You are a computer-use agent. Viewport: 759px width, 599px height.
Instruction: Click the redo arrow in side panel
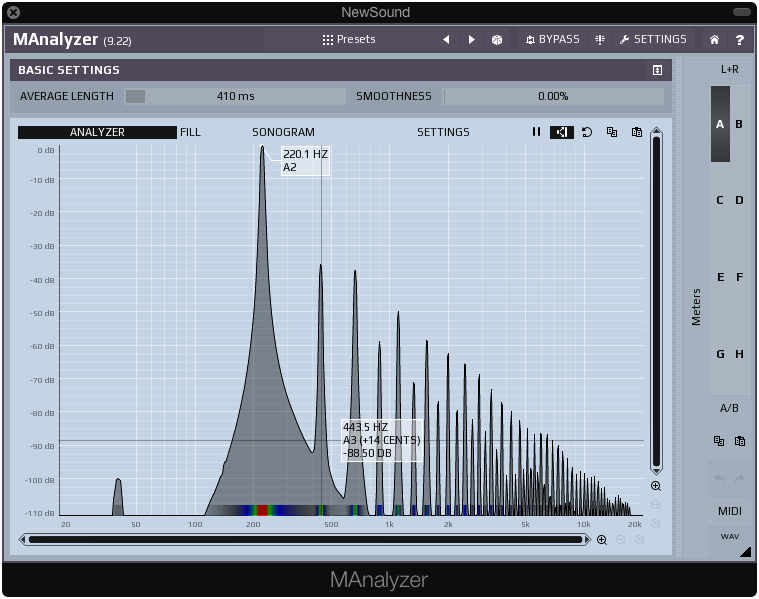[x=739, y=478]
